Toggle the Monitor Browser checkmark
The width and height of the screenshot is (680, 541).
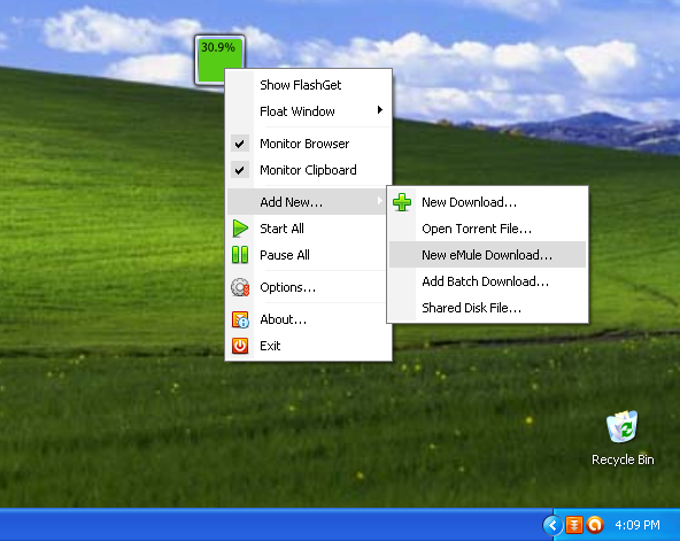tap(240, 144)
